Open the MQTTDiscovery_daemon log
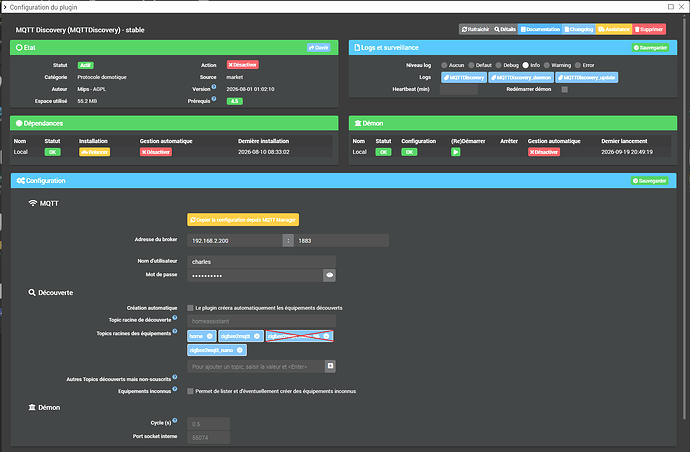The image size is (690, 452). 521,77
